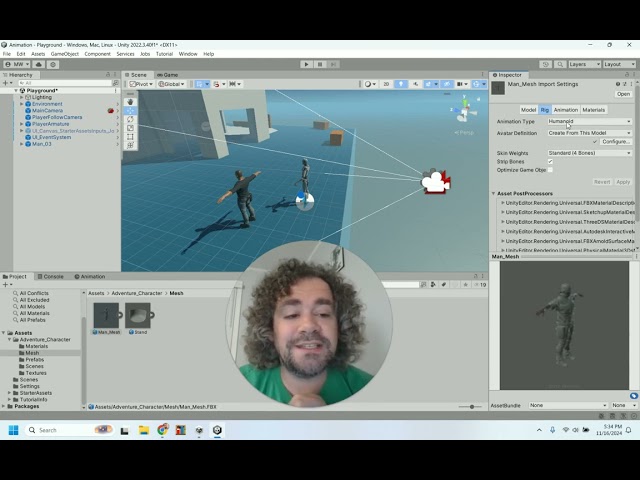The height and width of the screenshot is (480, 640).
Task: Expand the Lighting object in Hierarchy
Action: pos(22,97)
